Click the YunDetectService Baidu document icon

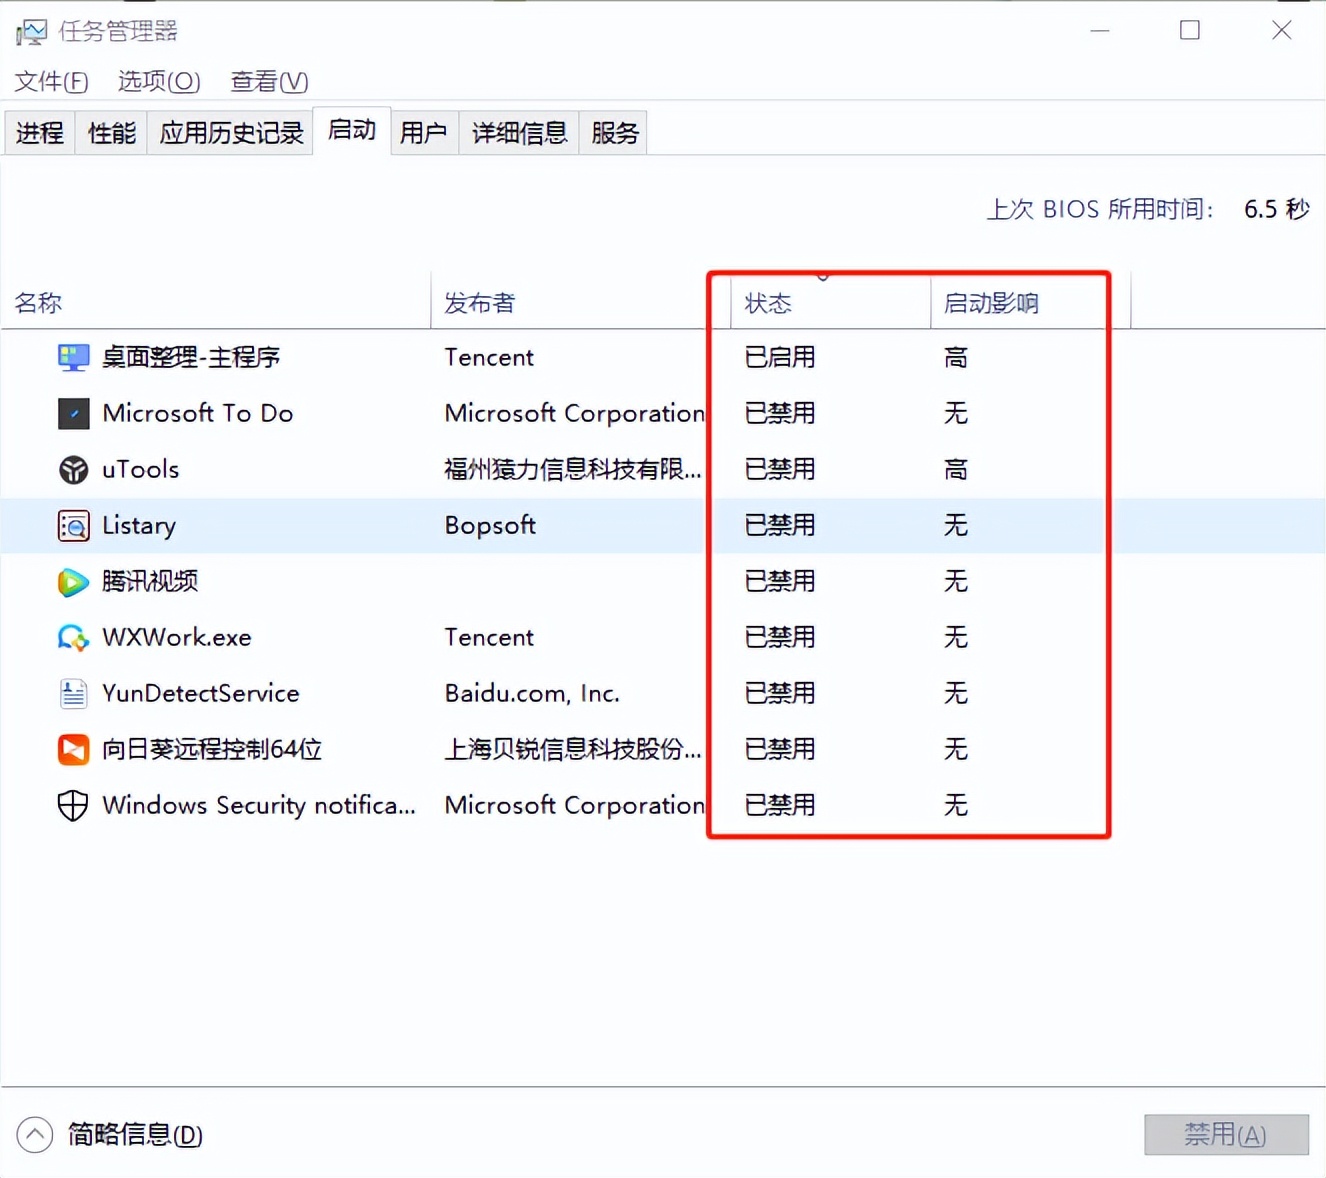tap(73, 693)
